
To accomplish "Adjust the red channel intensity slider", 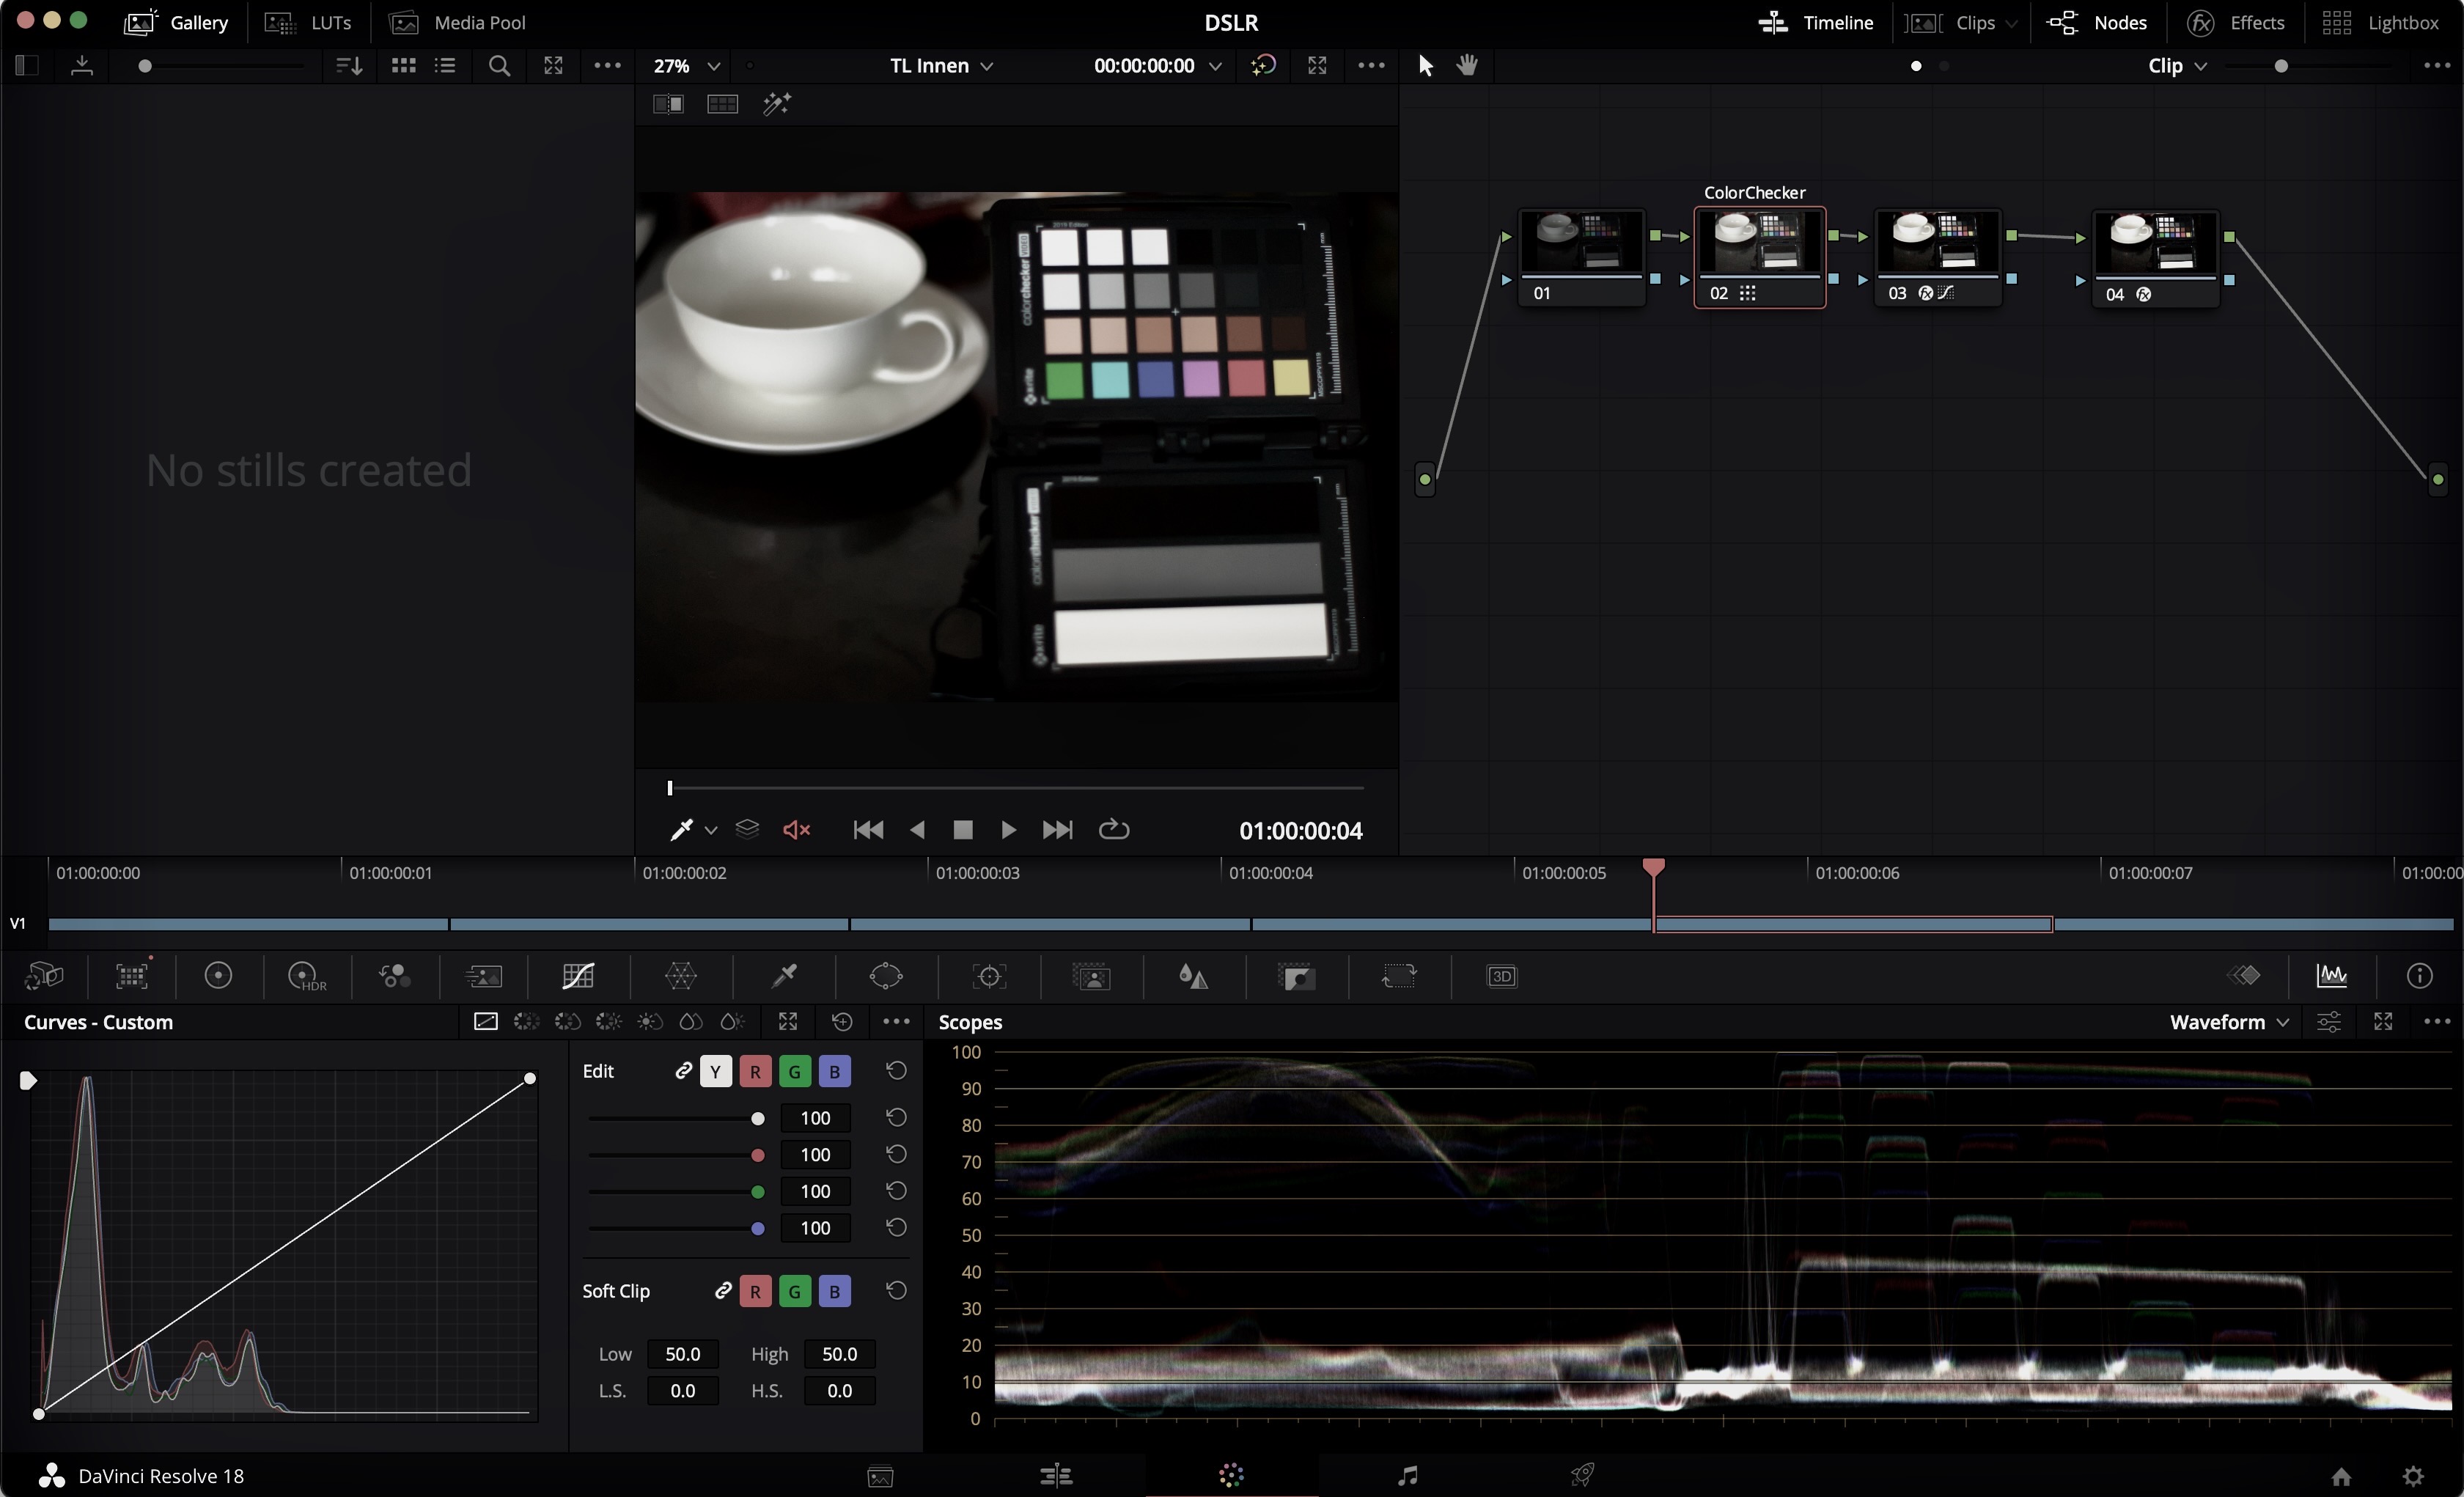I will click(757, 1155).
